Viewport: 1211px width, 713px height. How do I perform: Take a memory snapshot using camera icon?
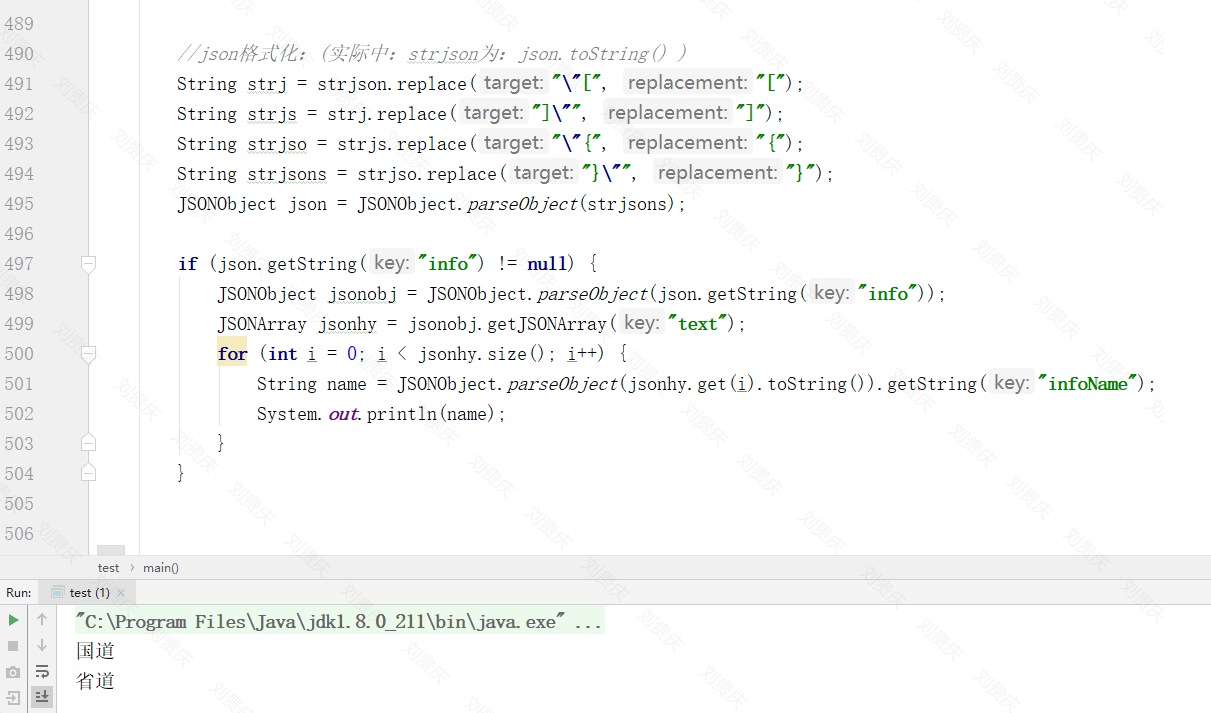pos(13,671)
